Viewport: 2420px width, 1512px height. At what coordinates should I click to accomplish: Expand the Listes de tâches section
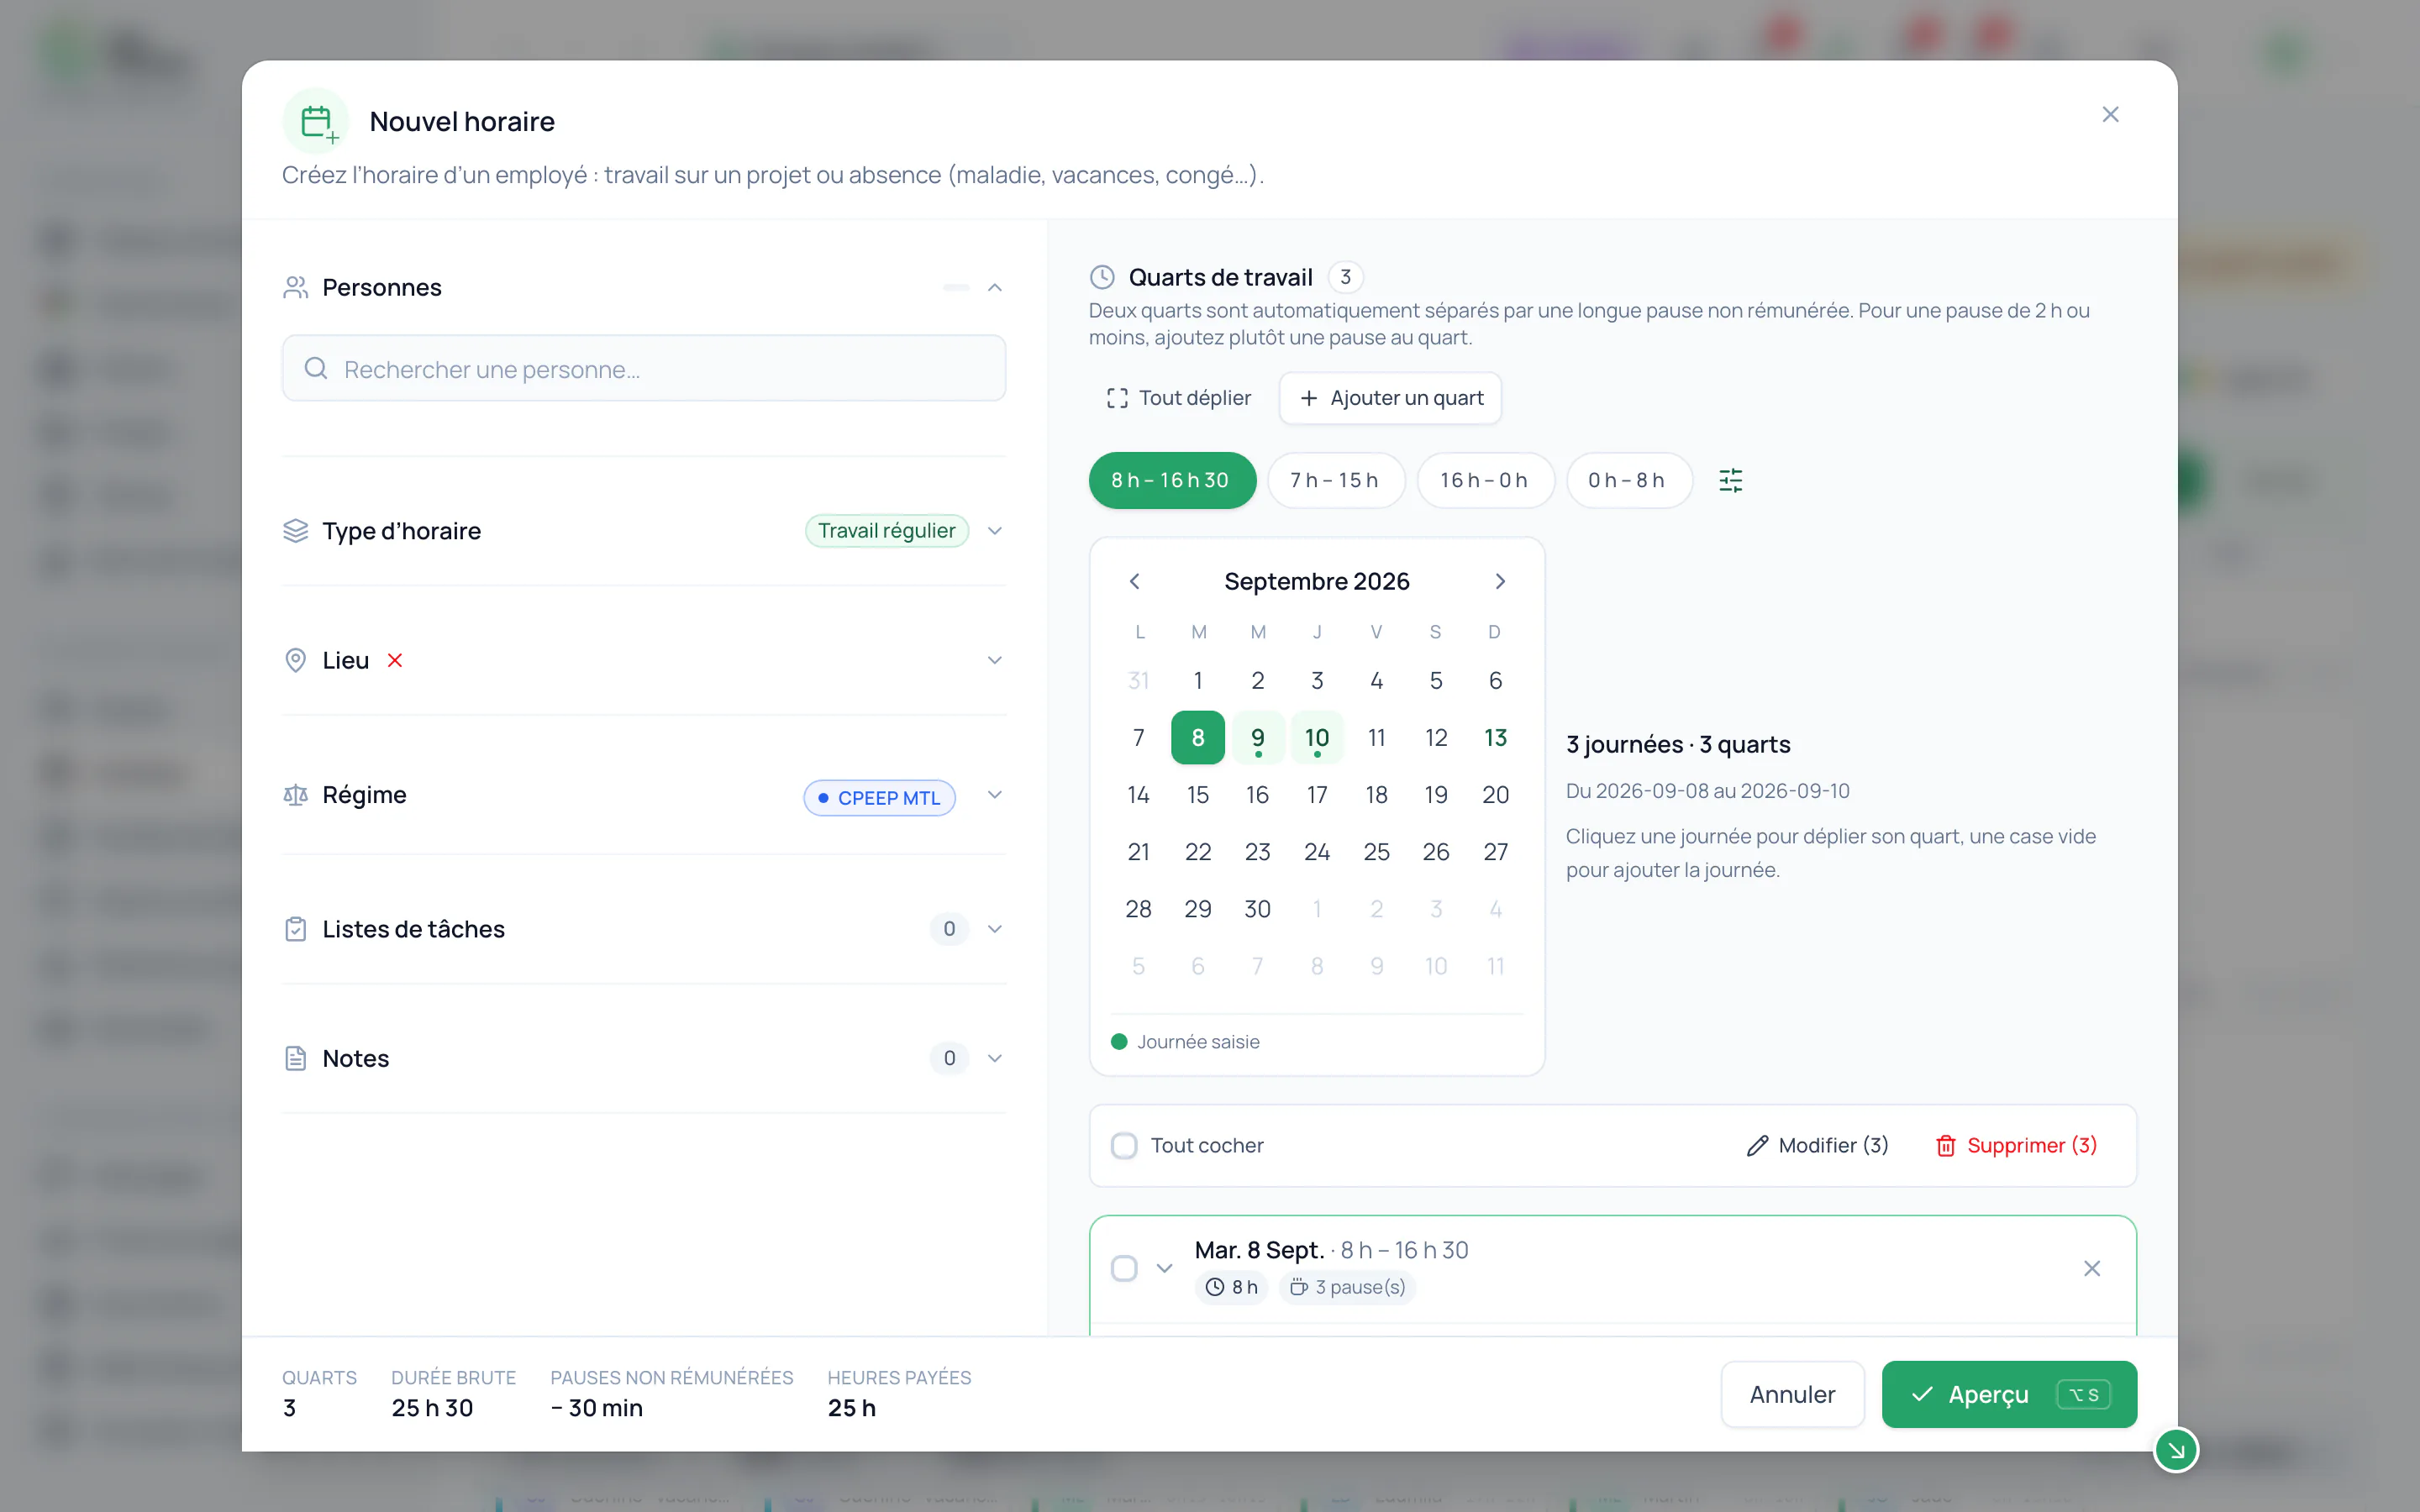coord(994,929)
